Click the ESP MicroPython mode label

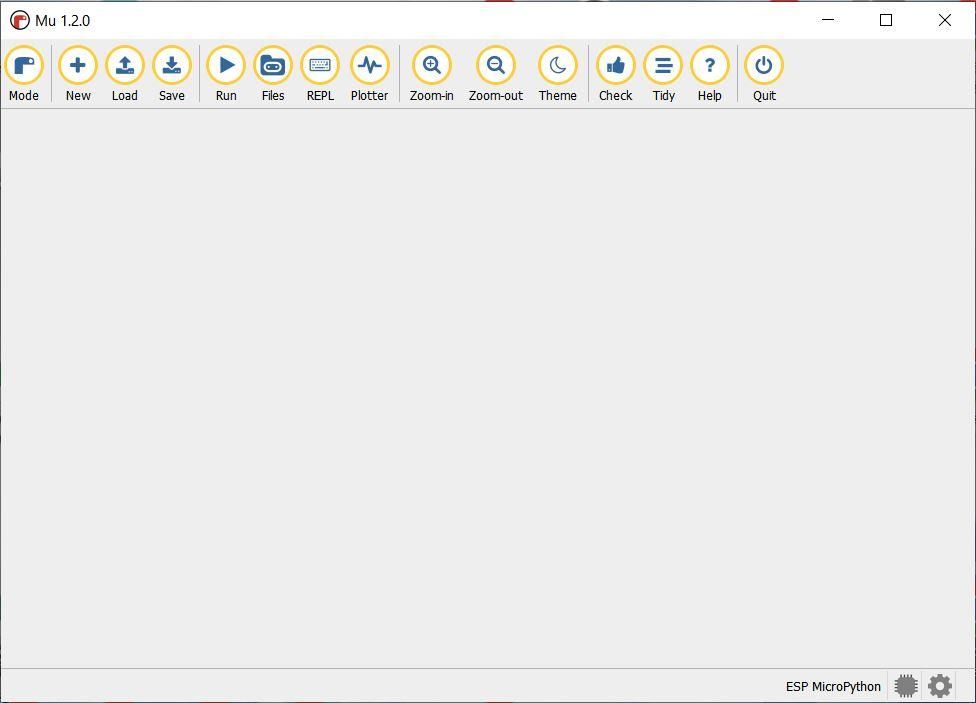[x=833, y=686]
